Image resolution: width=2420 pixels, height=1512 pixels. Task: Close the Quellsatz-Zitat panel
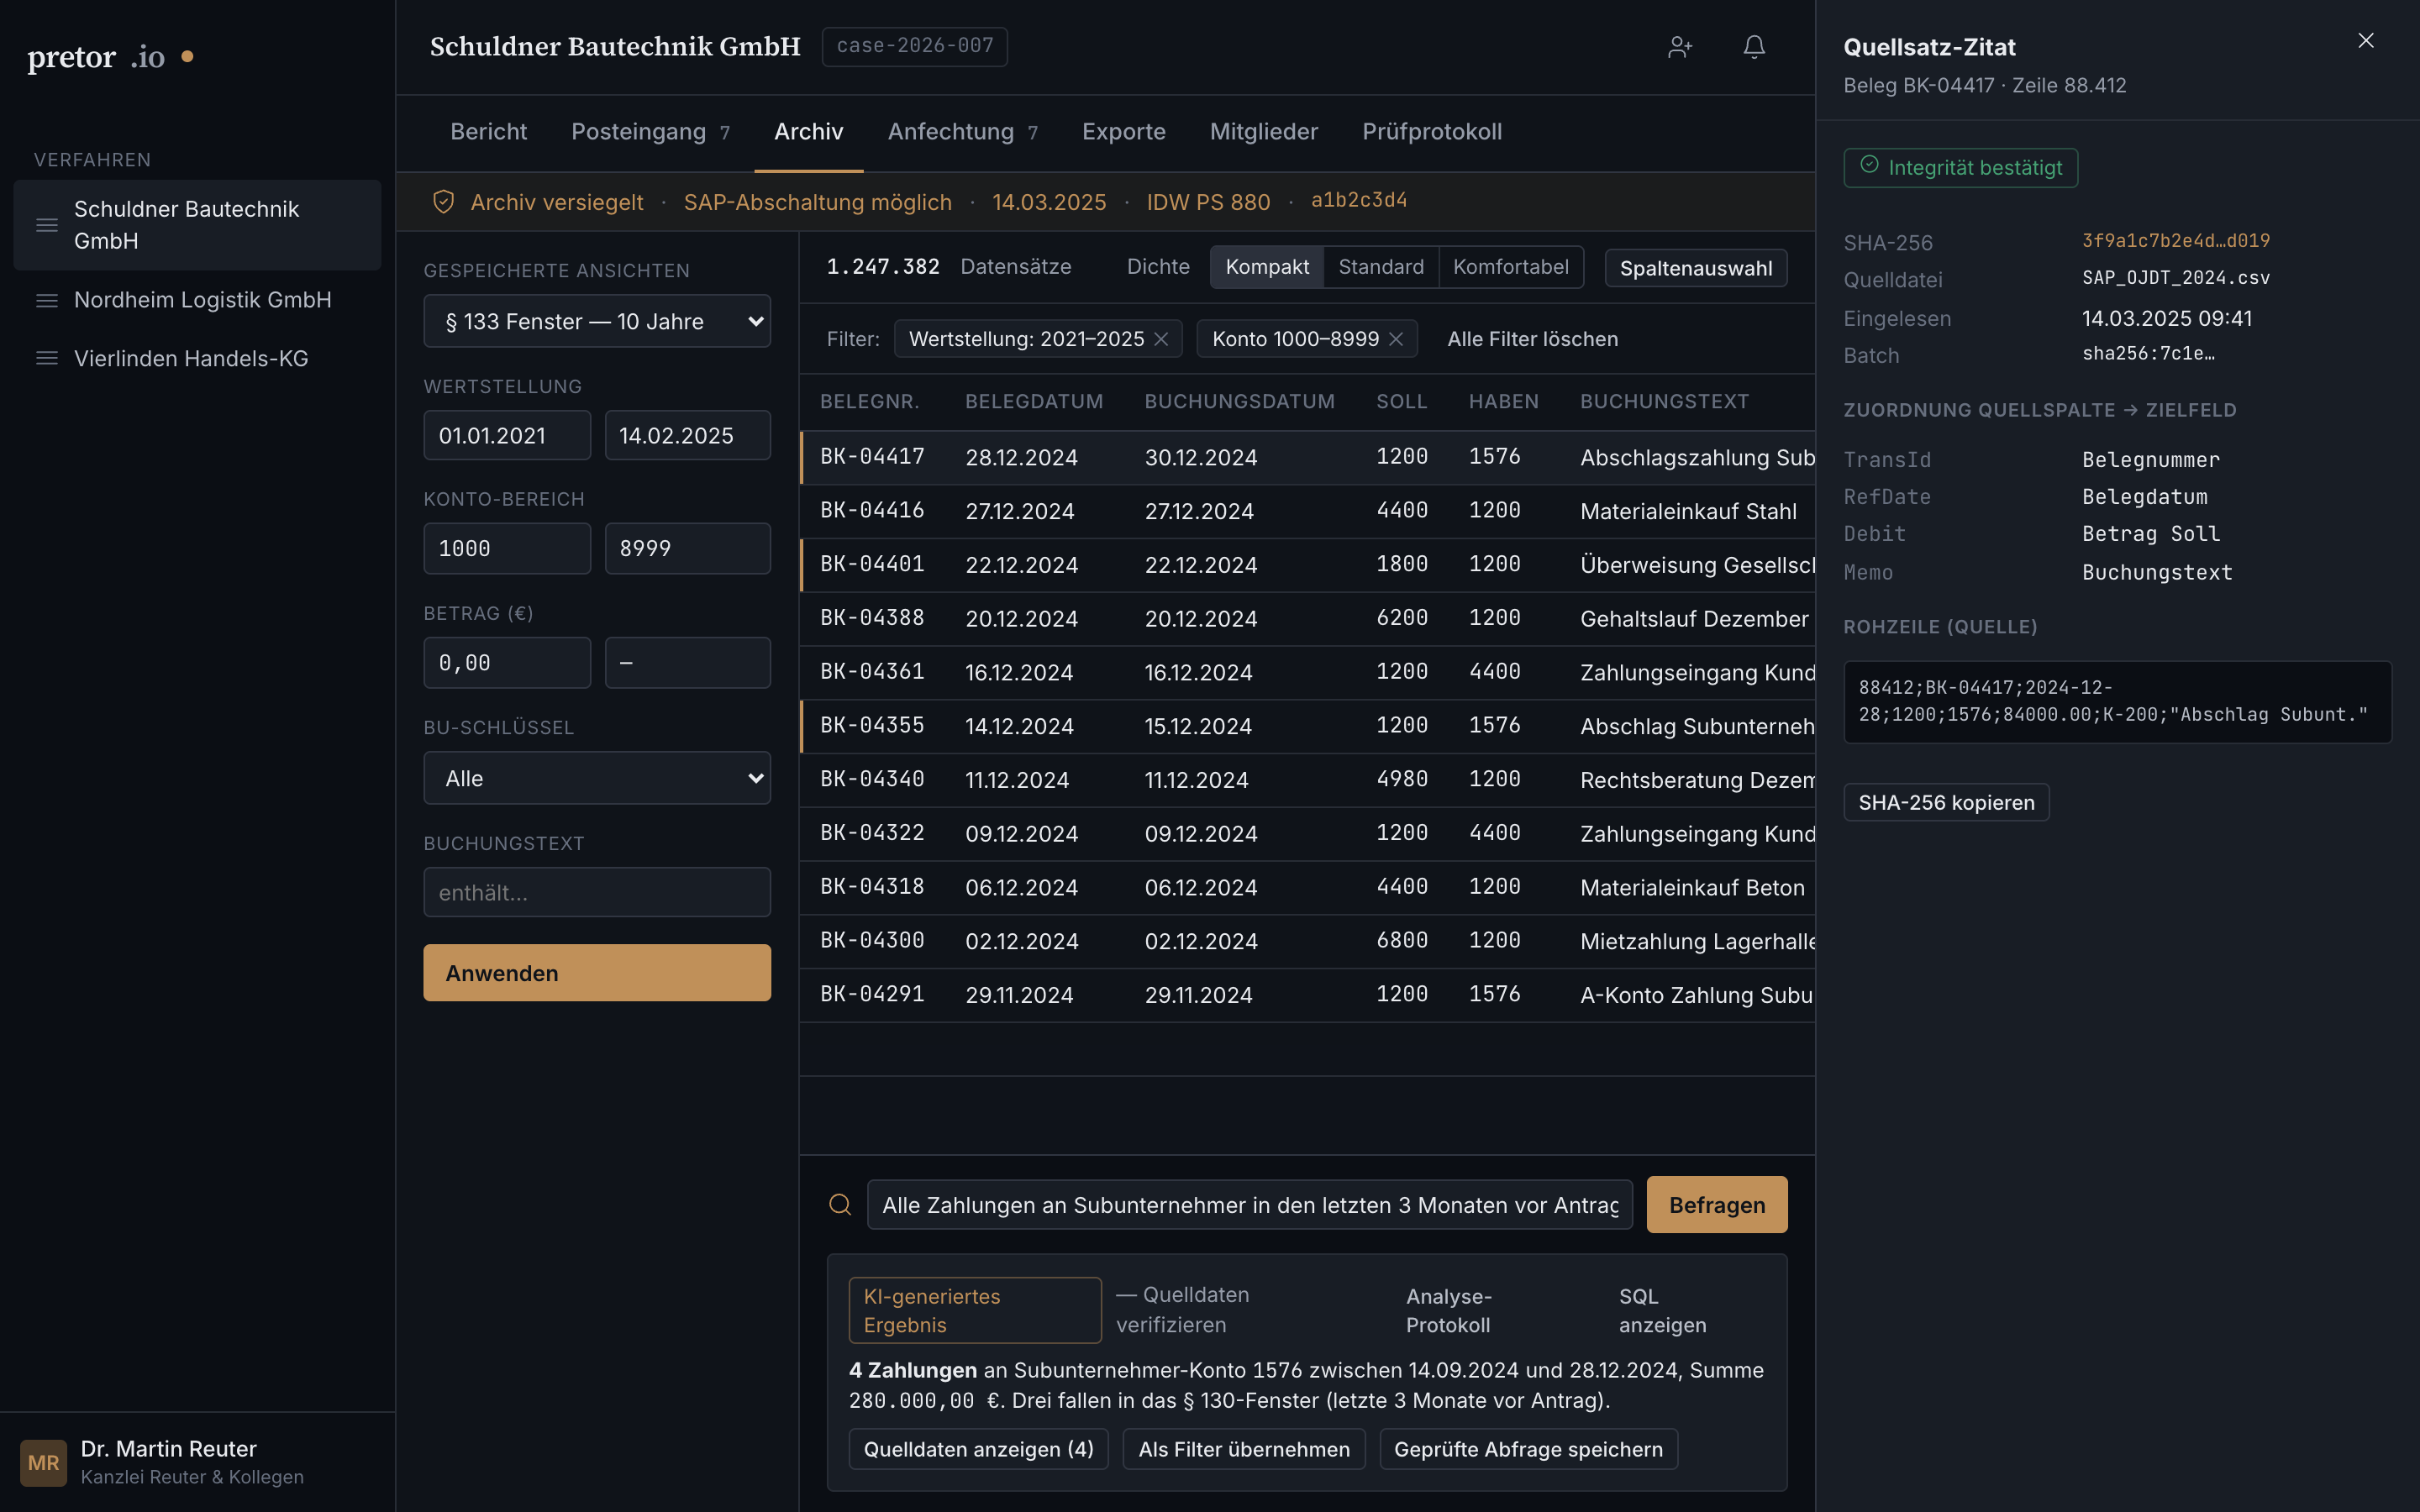[2365, 40]
